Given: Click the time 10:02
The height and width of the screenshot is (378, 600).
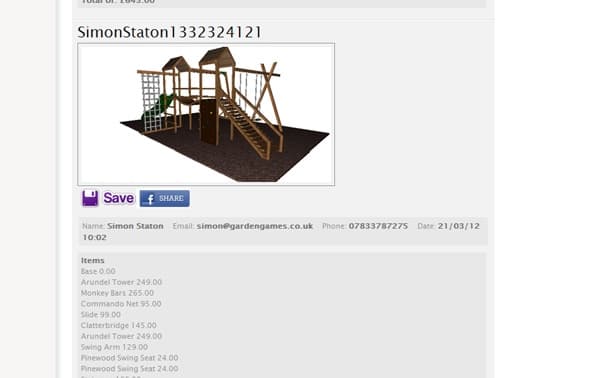Looking at the screenshot, I should coord(95,238).
